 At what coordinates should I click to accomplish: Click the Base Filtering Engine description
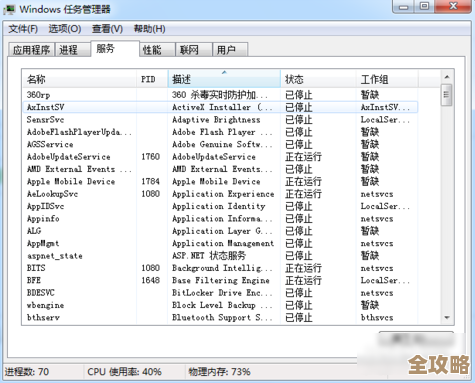(221, 280)
